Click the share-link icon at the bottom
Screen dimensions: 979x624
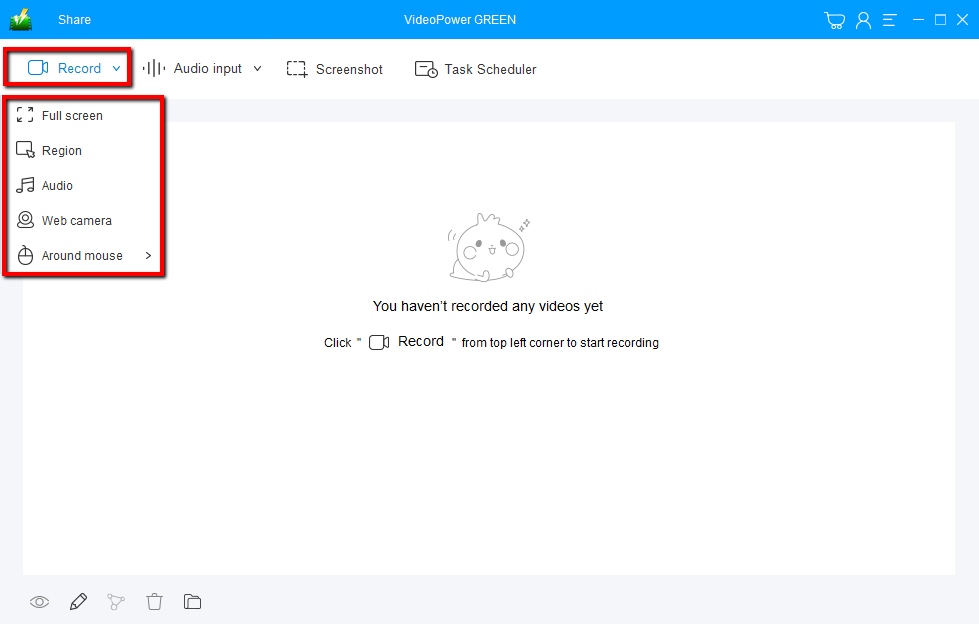pos(116,601)
